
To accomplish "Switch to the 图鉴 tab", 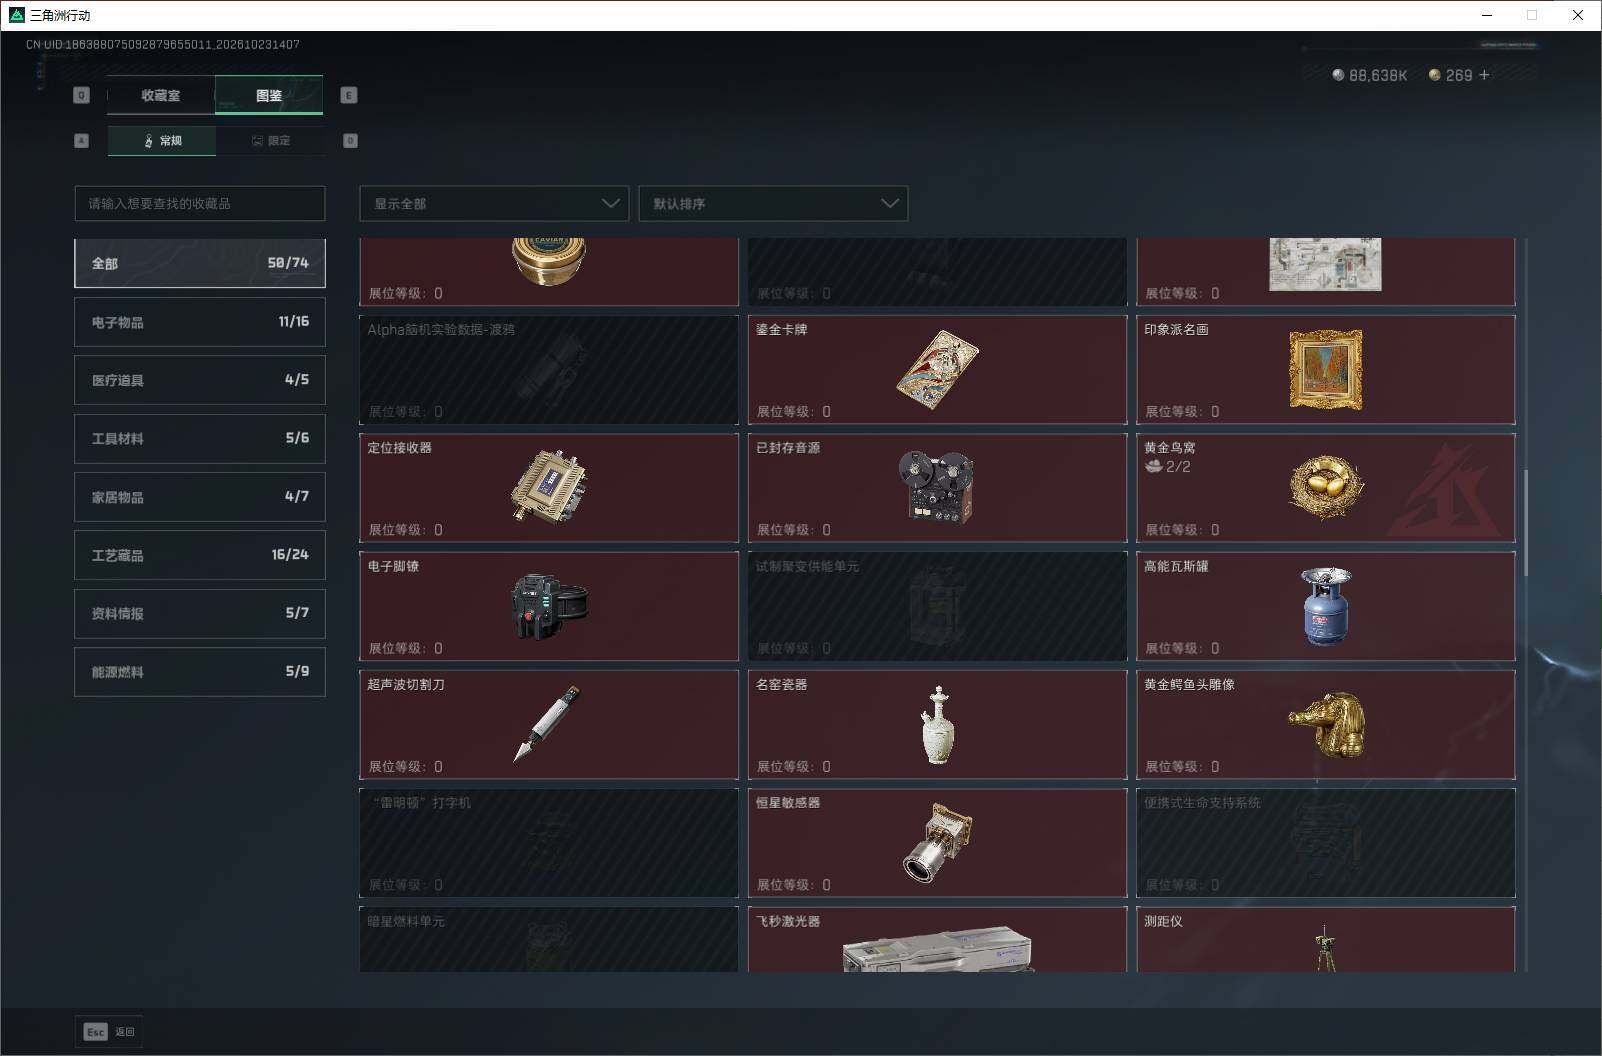I will point(269,96).
